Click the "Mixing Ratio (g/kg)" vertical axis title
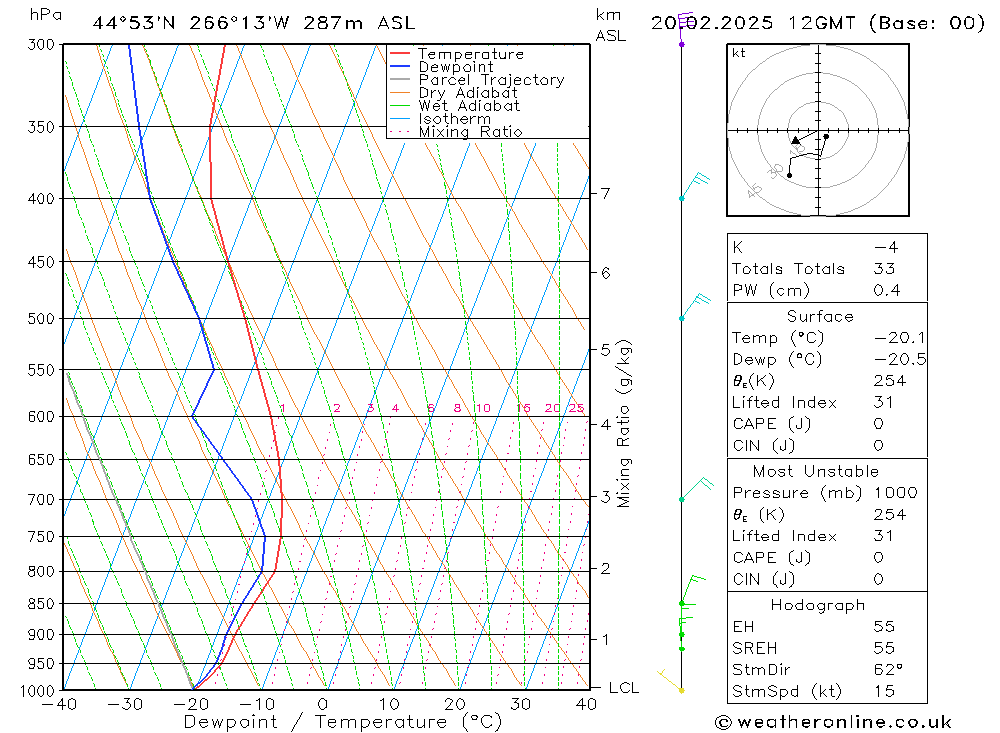This screenshot has height=733, width=1000. 624,424
